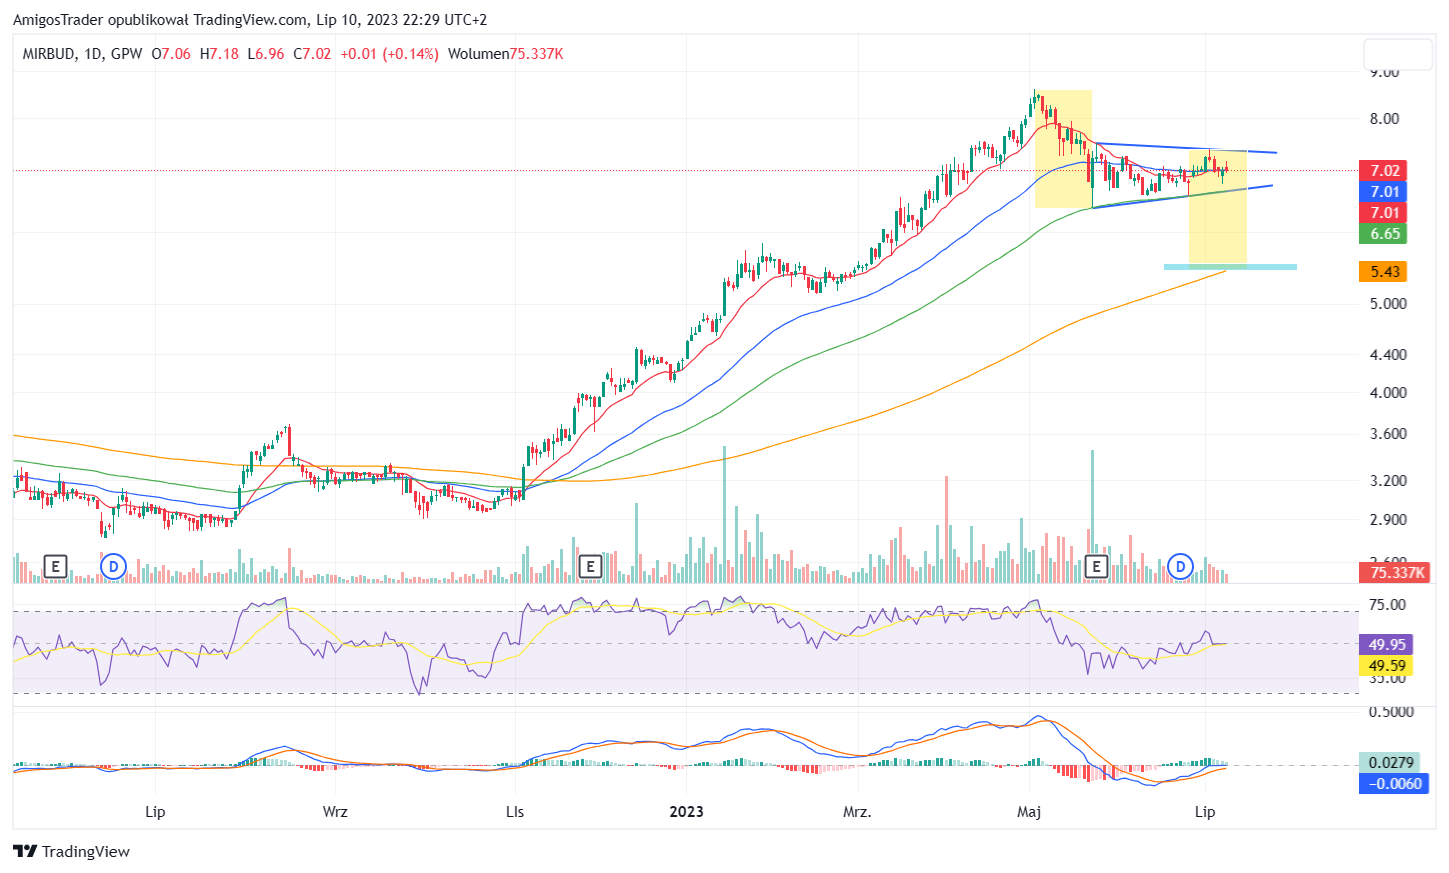Viewport: 1449px width, 873px height.
Task: Click the high value H7.18
Action: 219,54
